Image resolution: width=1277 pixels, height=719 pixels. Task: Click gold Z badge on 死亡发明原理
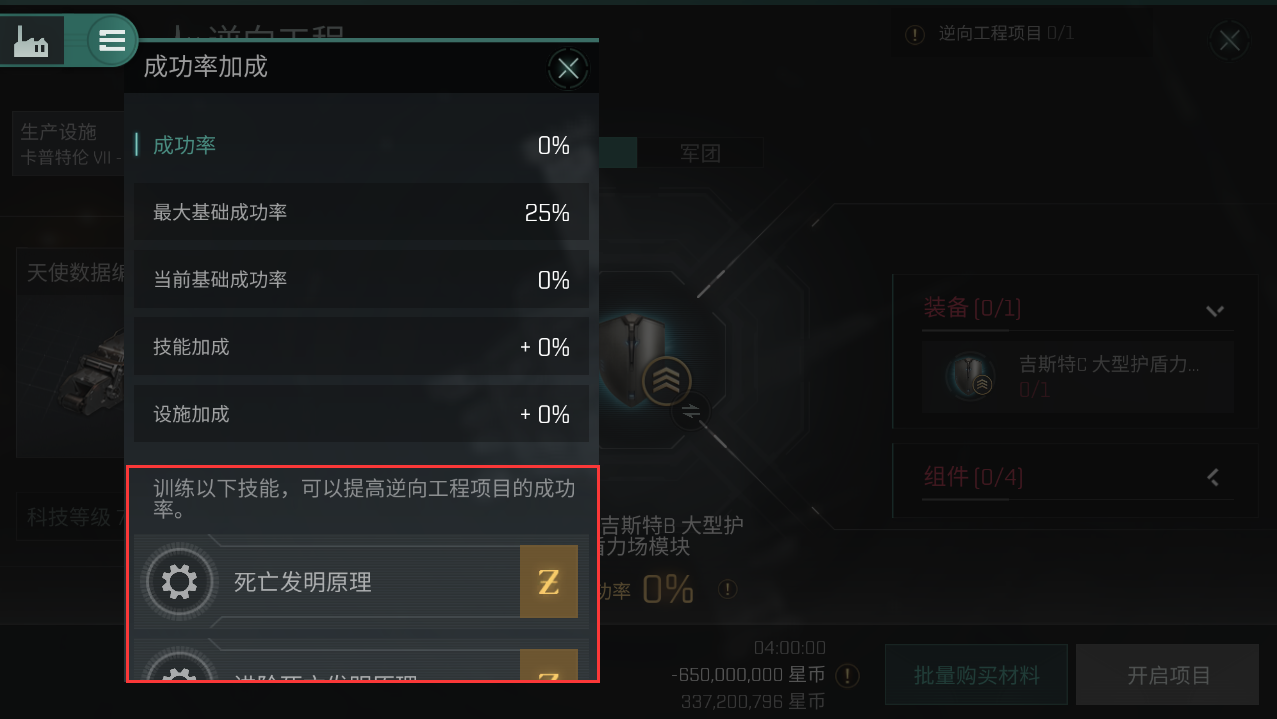(x=548, y=582)
